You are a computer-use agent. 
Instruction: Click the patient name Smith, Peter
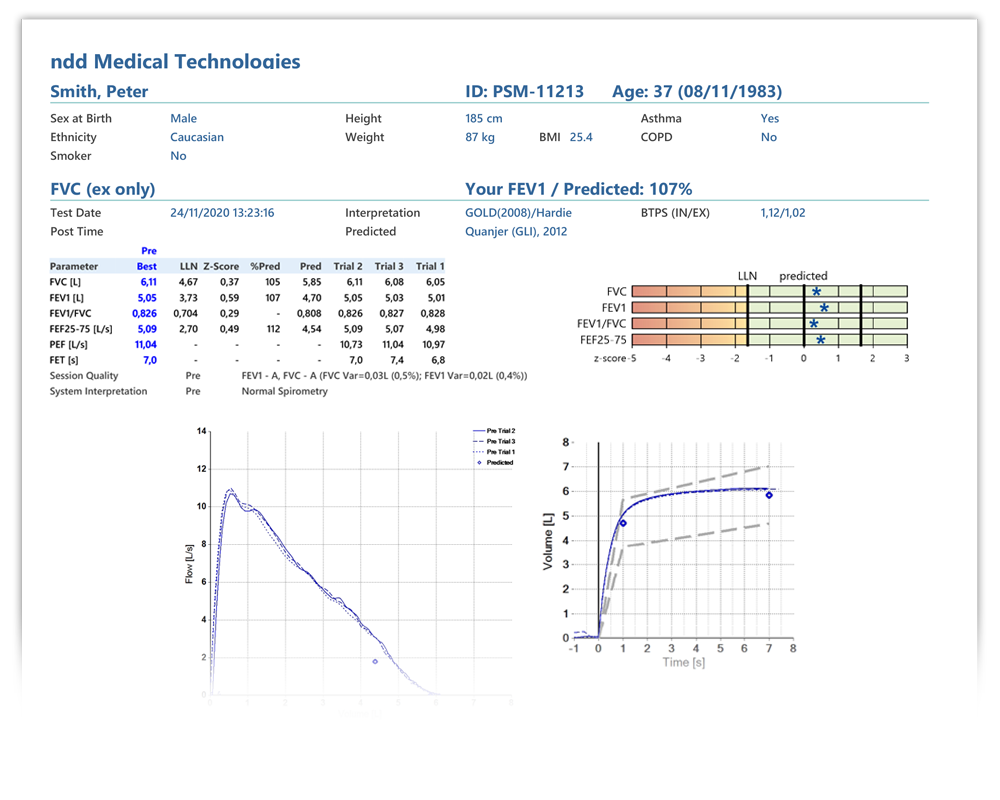tap(99, 92)
